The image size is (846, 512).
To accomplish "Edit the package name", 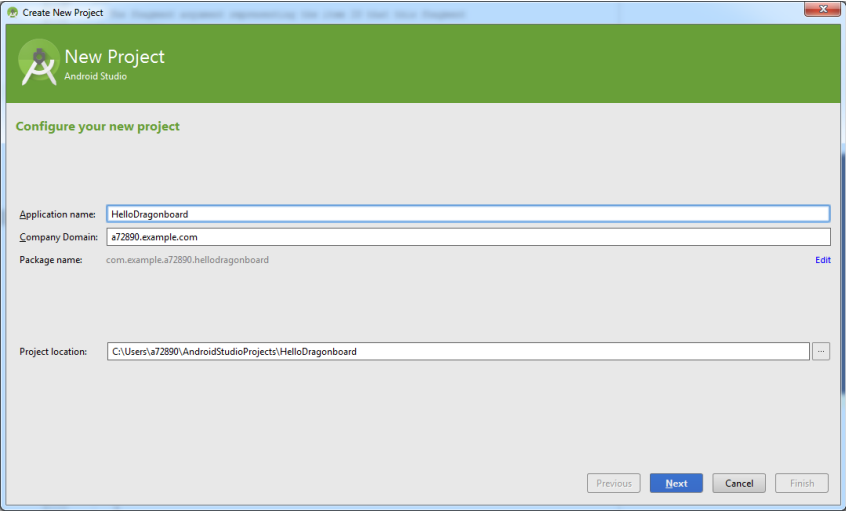I will (822, 260).
